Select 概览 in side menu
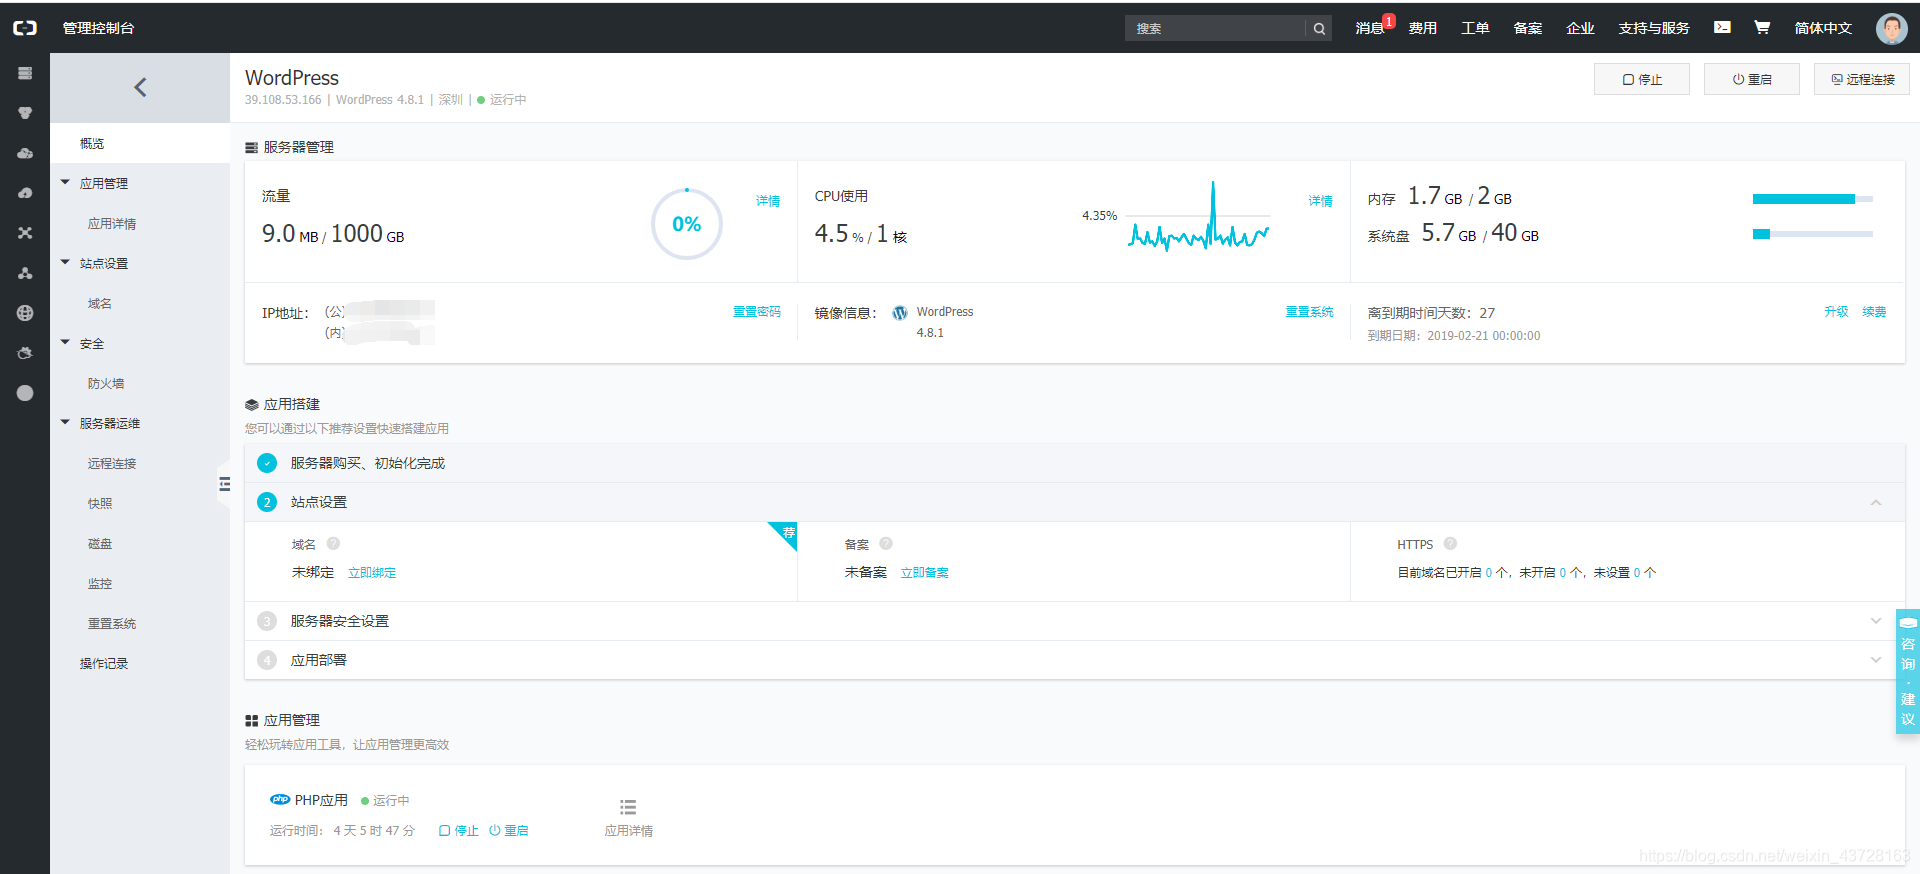The image size is (1920, 874). [x=140, y=143]
